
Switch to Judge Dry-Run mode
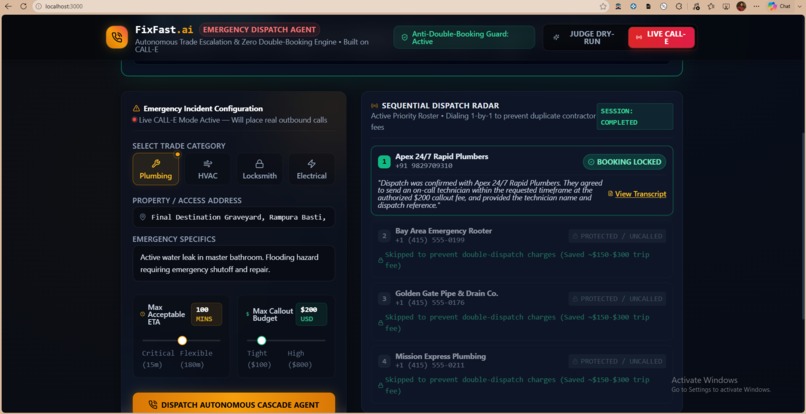coord(585,38)
